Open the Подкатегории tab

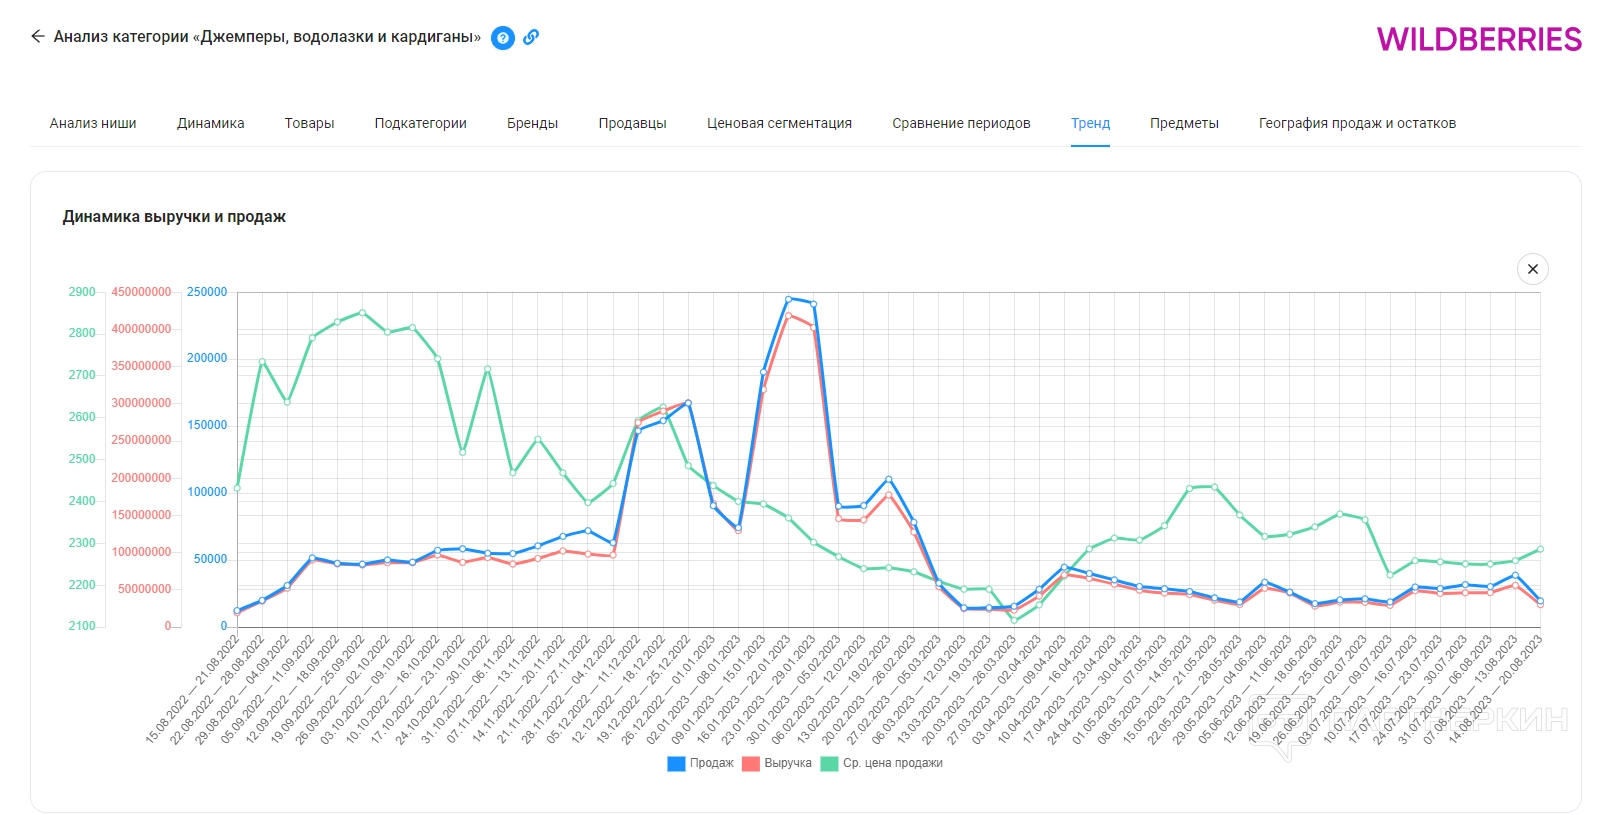pyautogui.click(x=420, y=123)
